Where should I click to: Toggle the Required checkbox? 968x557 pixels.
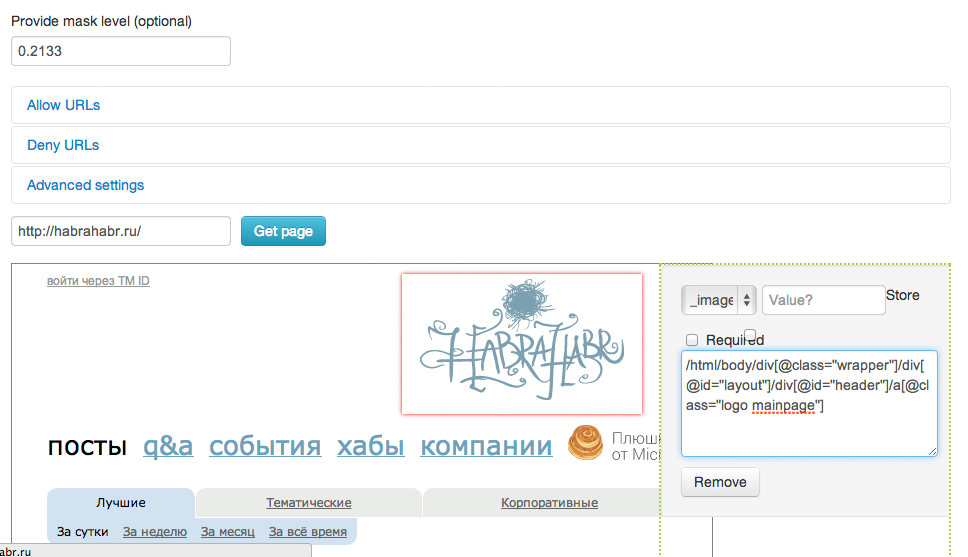(x=692, y=340)
